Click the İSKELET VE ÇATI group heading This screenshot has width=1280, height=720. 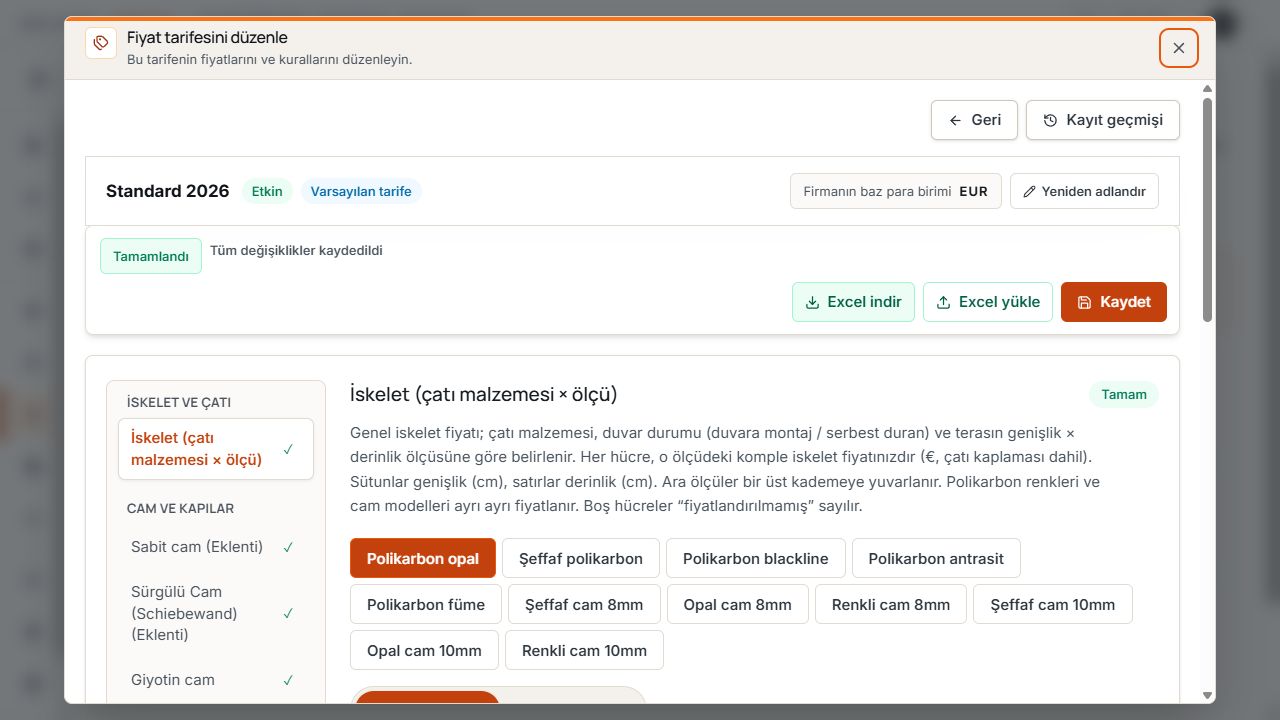(179, 402)
